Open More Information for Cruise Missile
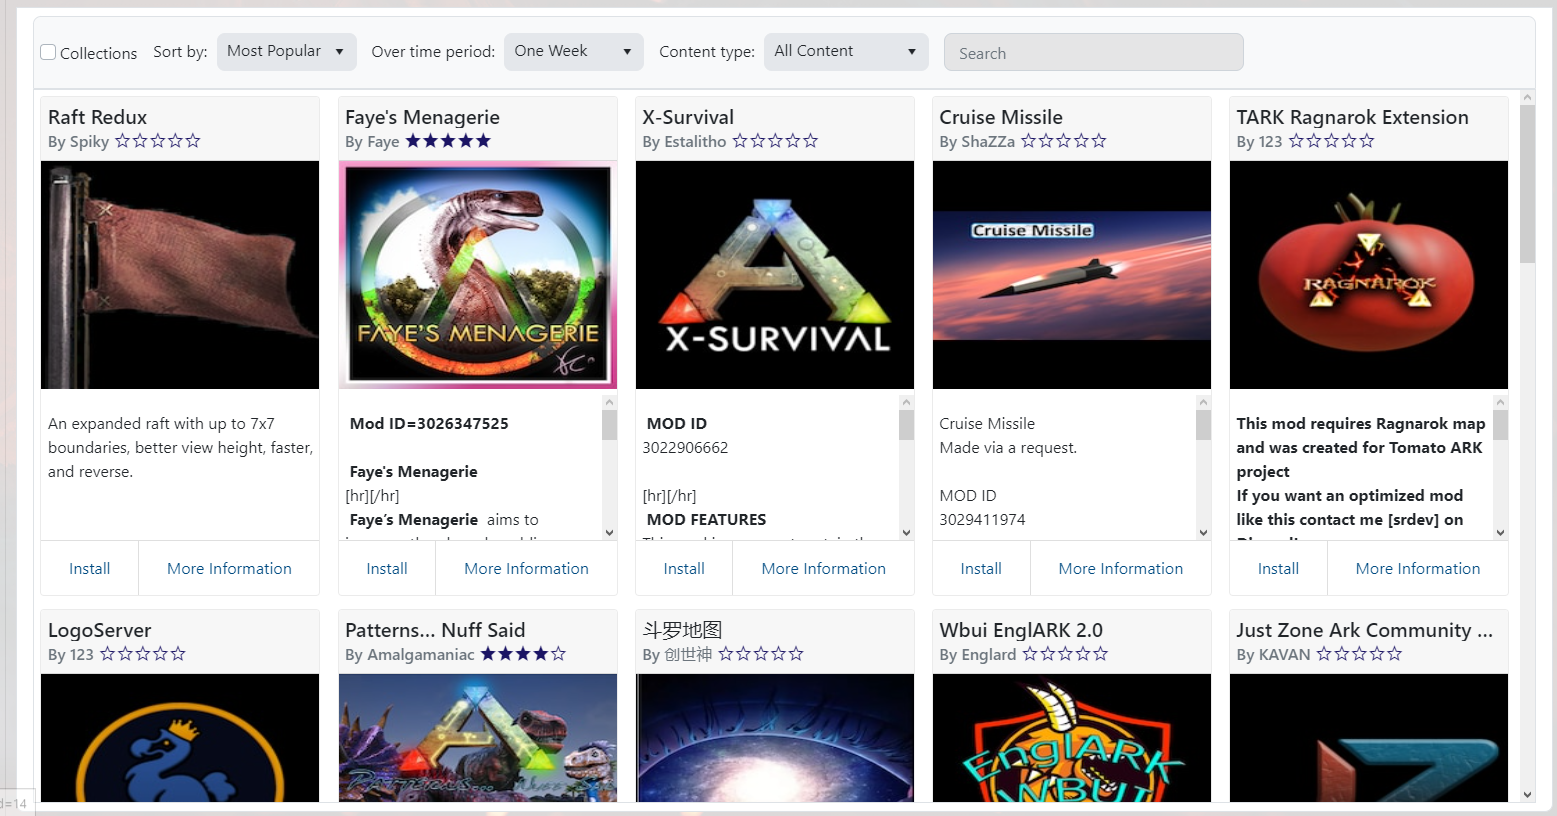 pos(1120,568)
